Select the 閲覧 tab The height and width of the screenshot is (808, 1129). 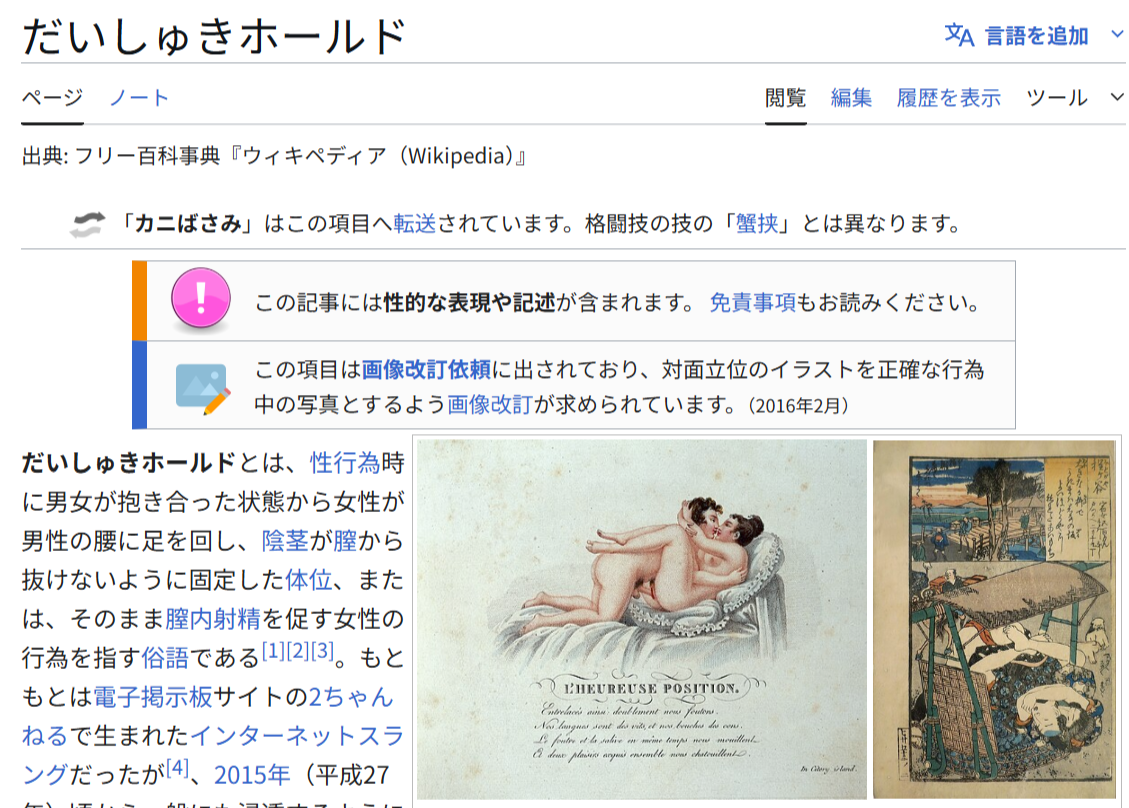(x=785, y=97)
